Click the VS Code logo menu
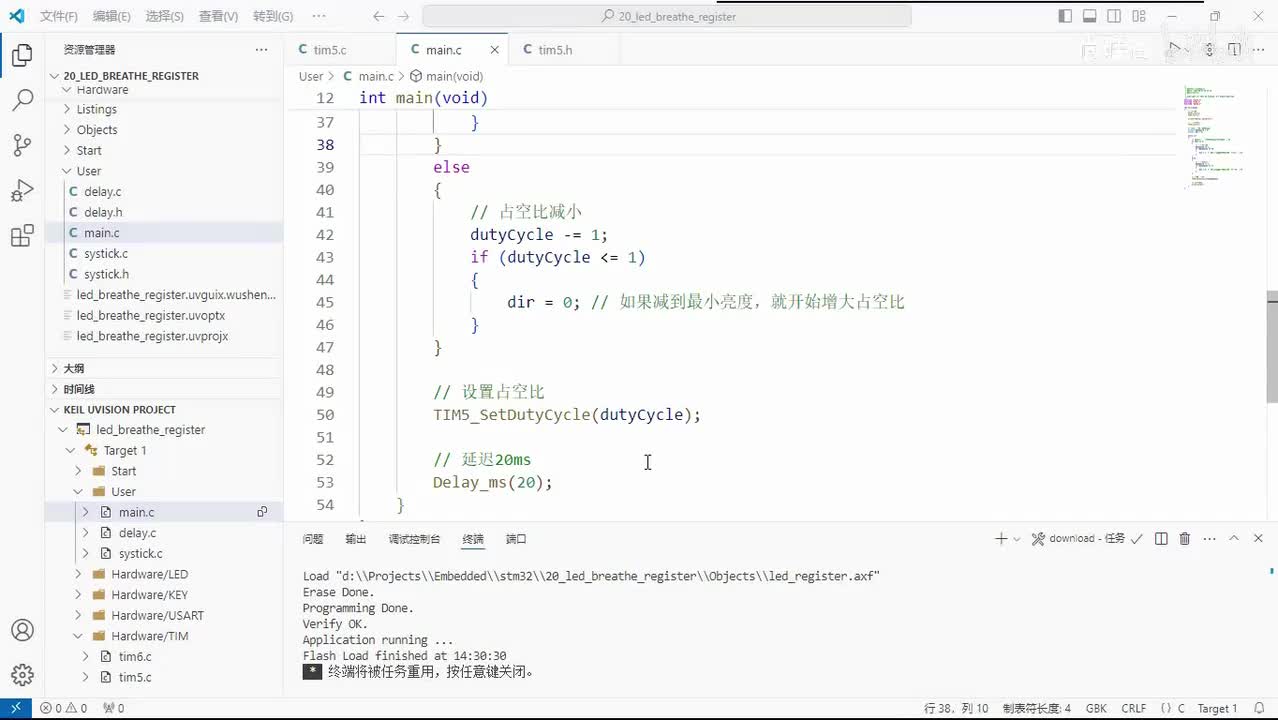The height and width of the screenshot is (720, 1278). [16, 16]
